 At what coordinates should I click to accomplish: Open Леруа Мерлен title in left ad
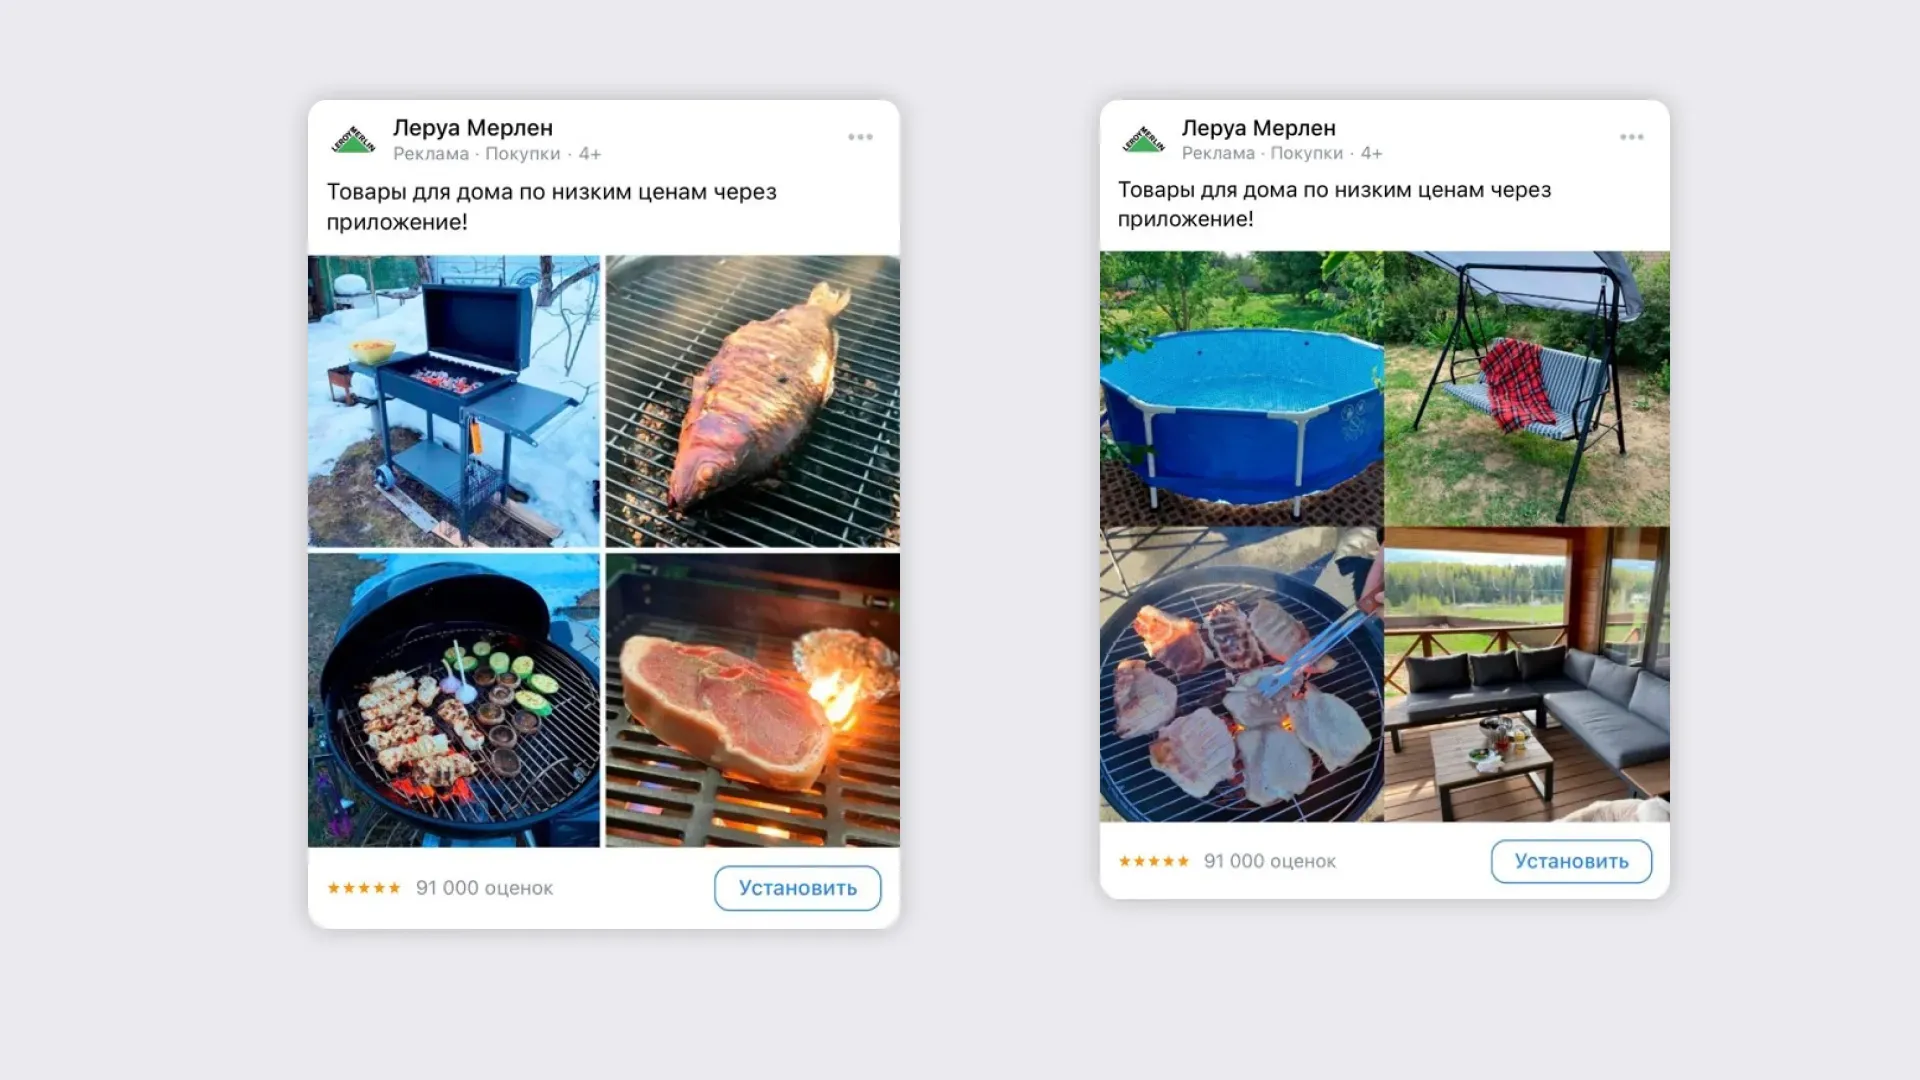(x=473, y=128)
